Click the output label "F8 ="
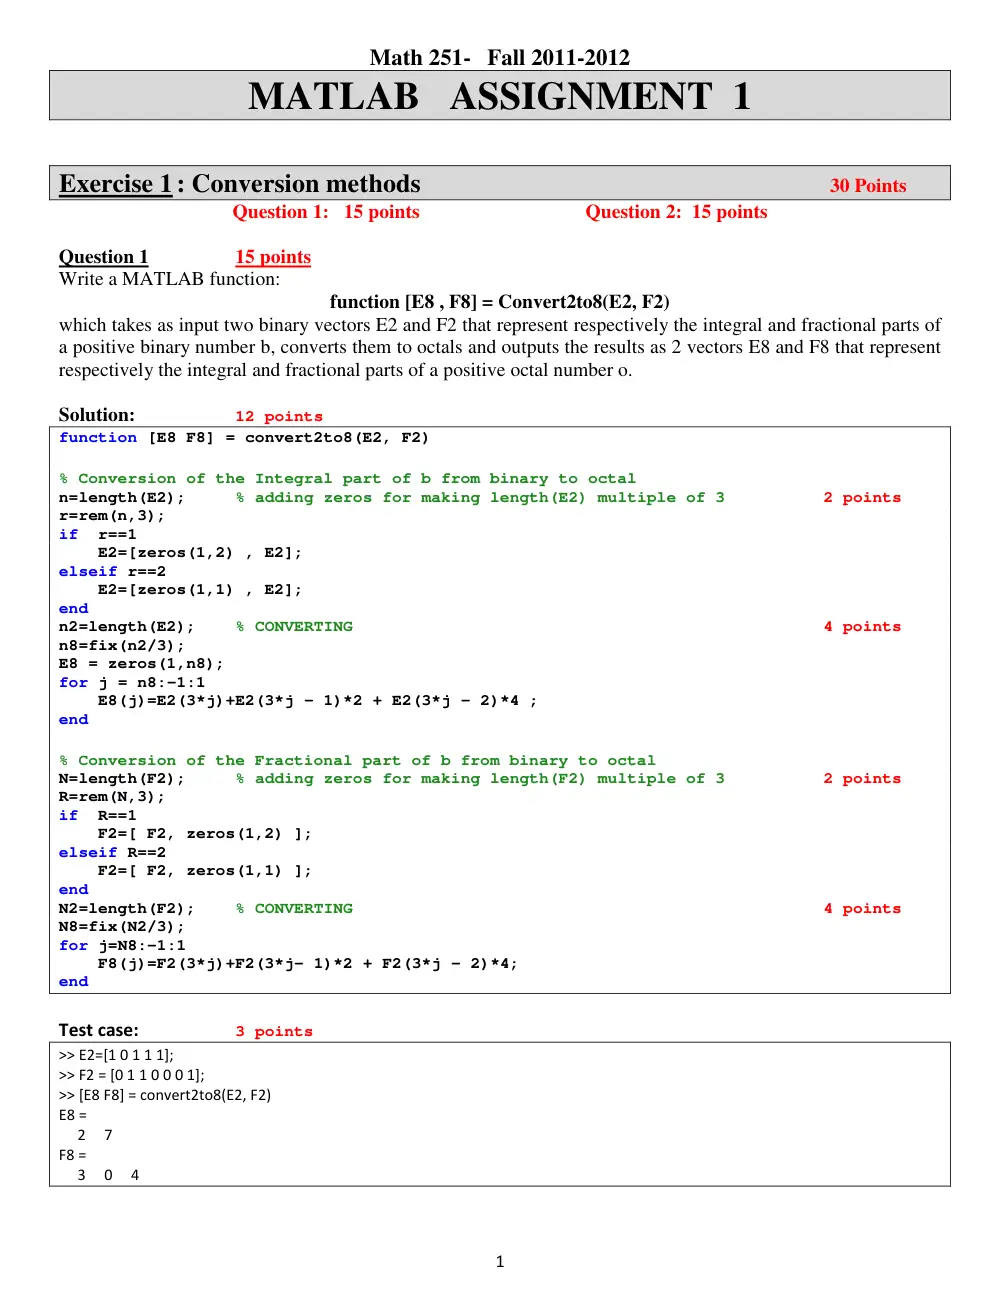 pos(73,1155)
